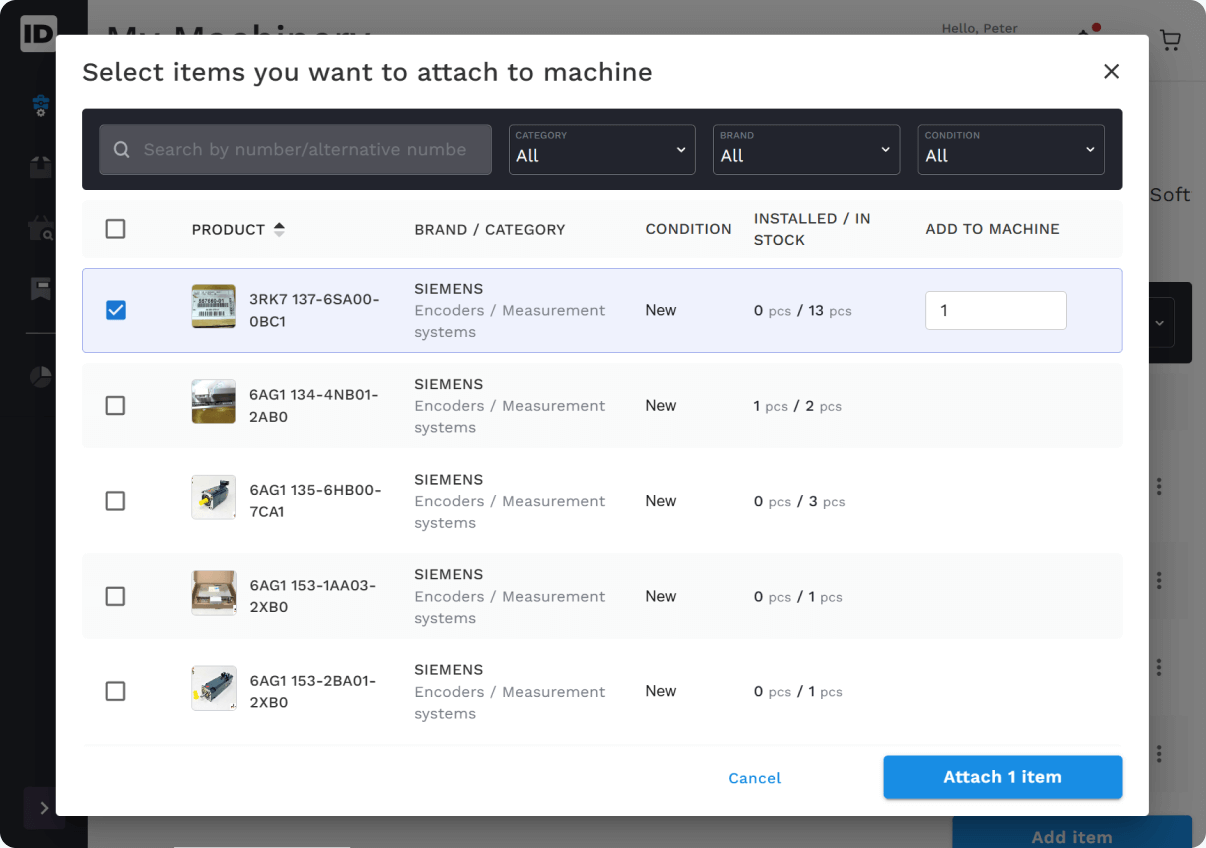Click the Cancel link

click(755, 778)
